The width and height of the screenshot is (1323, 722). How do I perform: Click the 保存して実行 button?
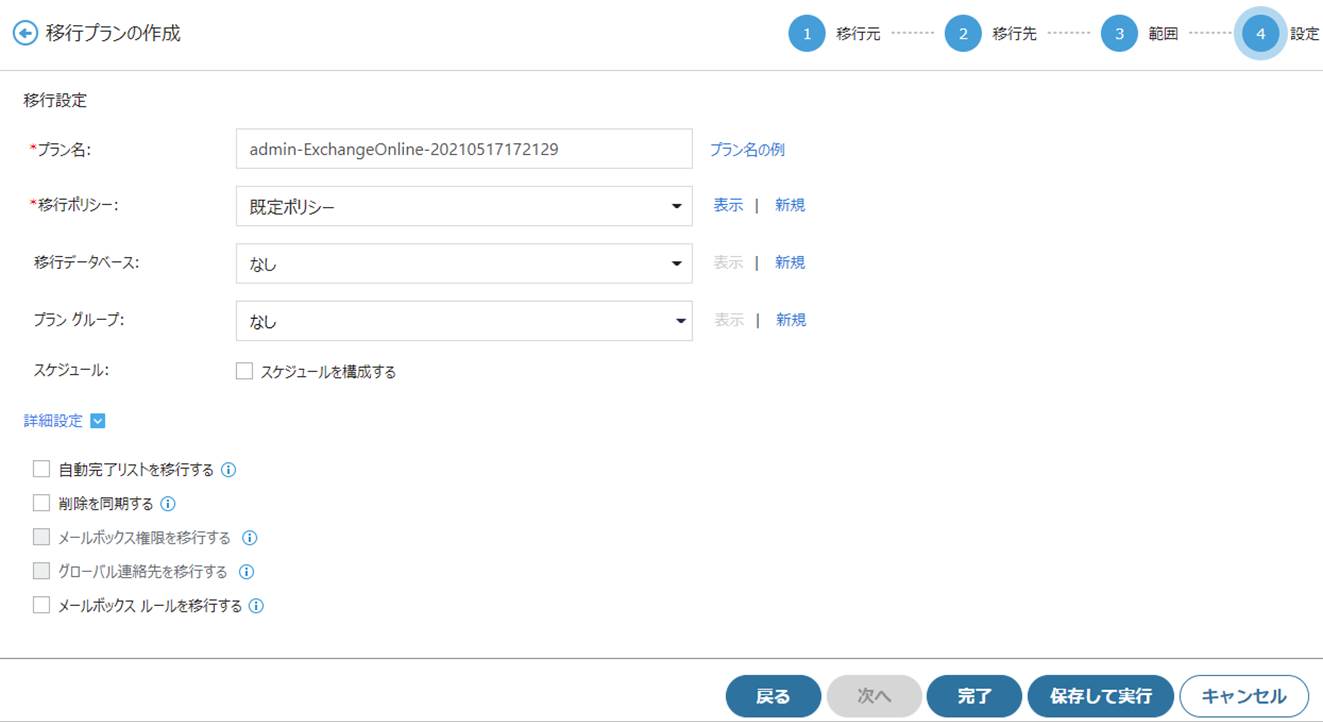pyautogui.click(x=1101, y=696)
